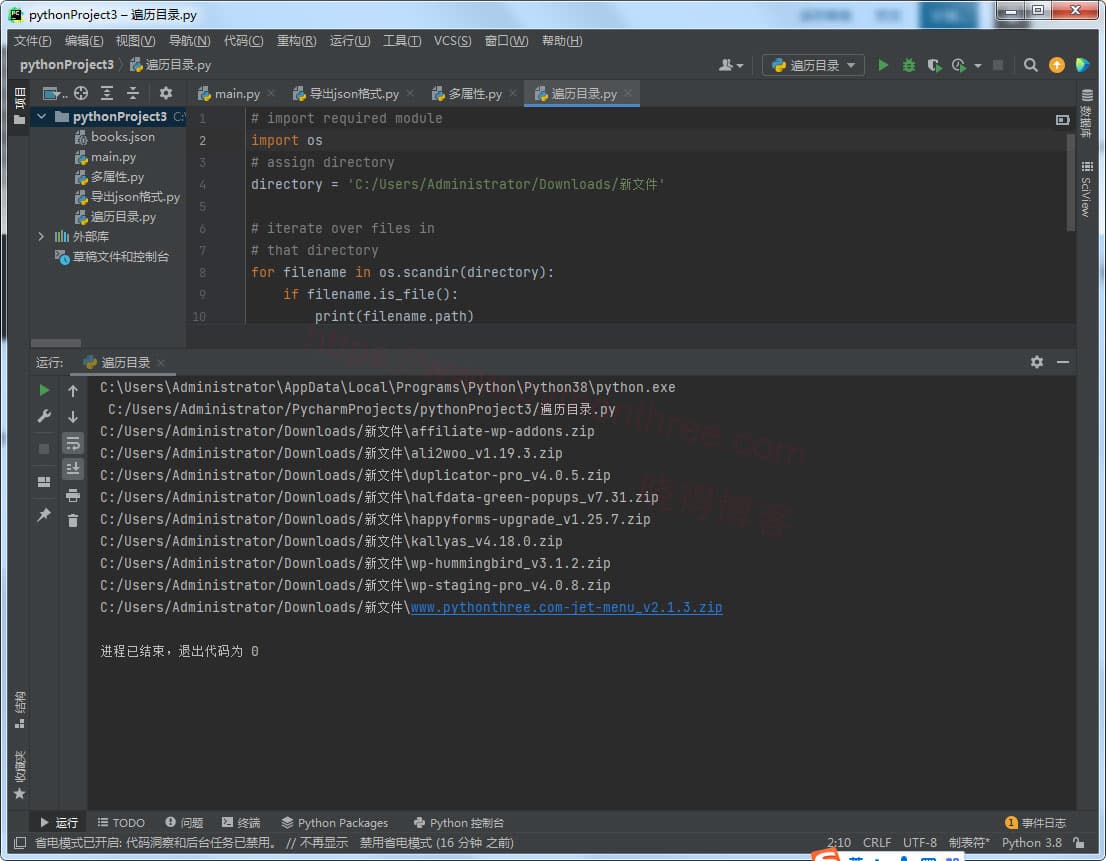The width and height of the screenshot is (1106, 861).
Task: Collapse the pythonProject3 tree node
Action: point(42,116)
